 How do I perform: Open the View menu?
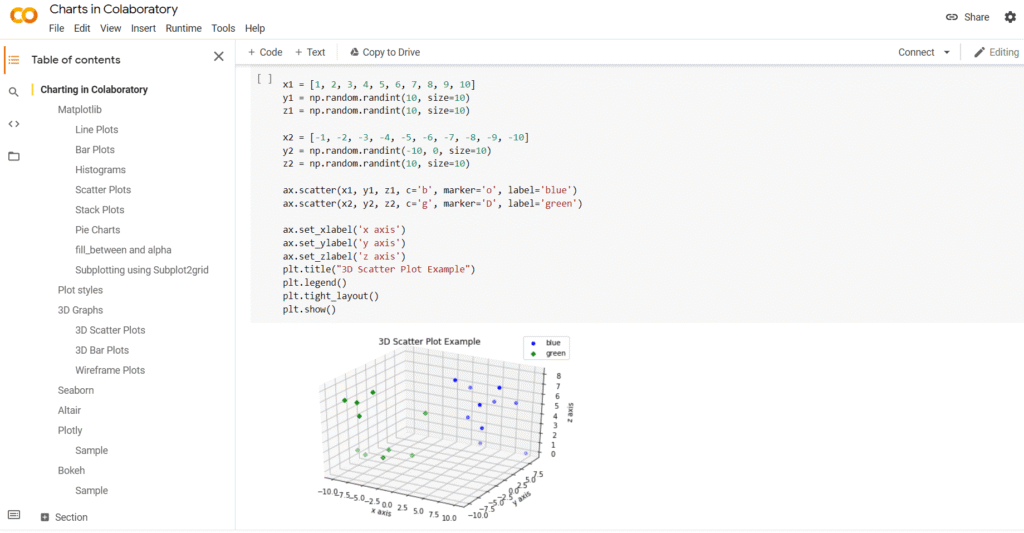click(110, 28)
